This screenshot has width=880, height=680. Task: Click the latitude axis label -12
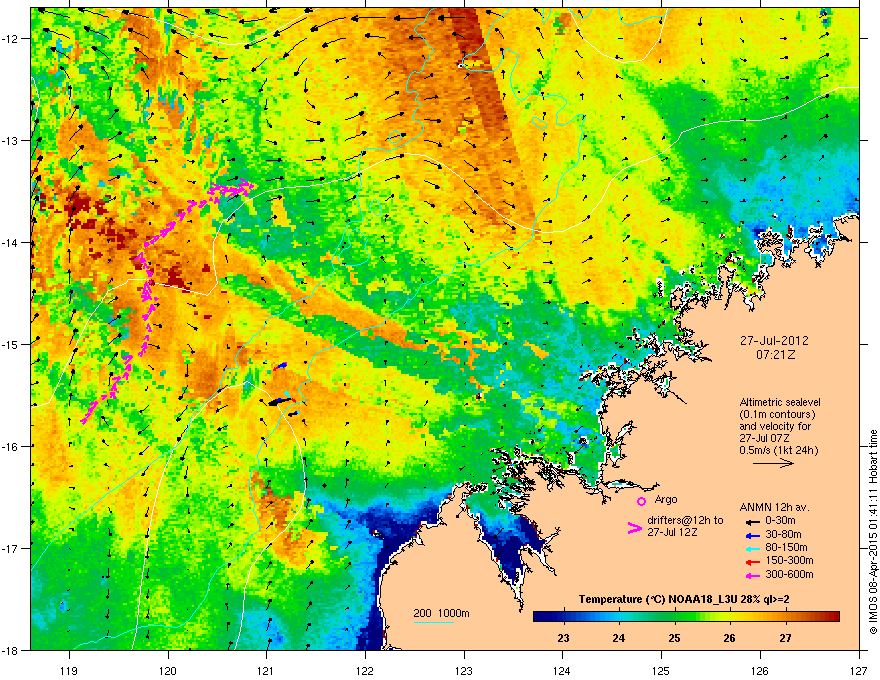point(11,39)
